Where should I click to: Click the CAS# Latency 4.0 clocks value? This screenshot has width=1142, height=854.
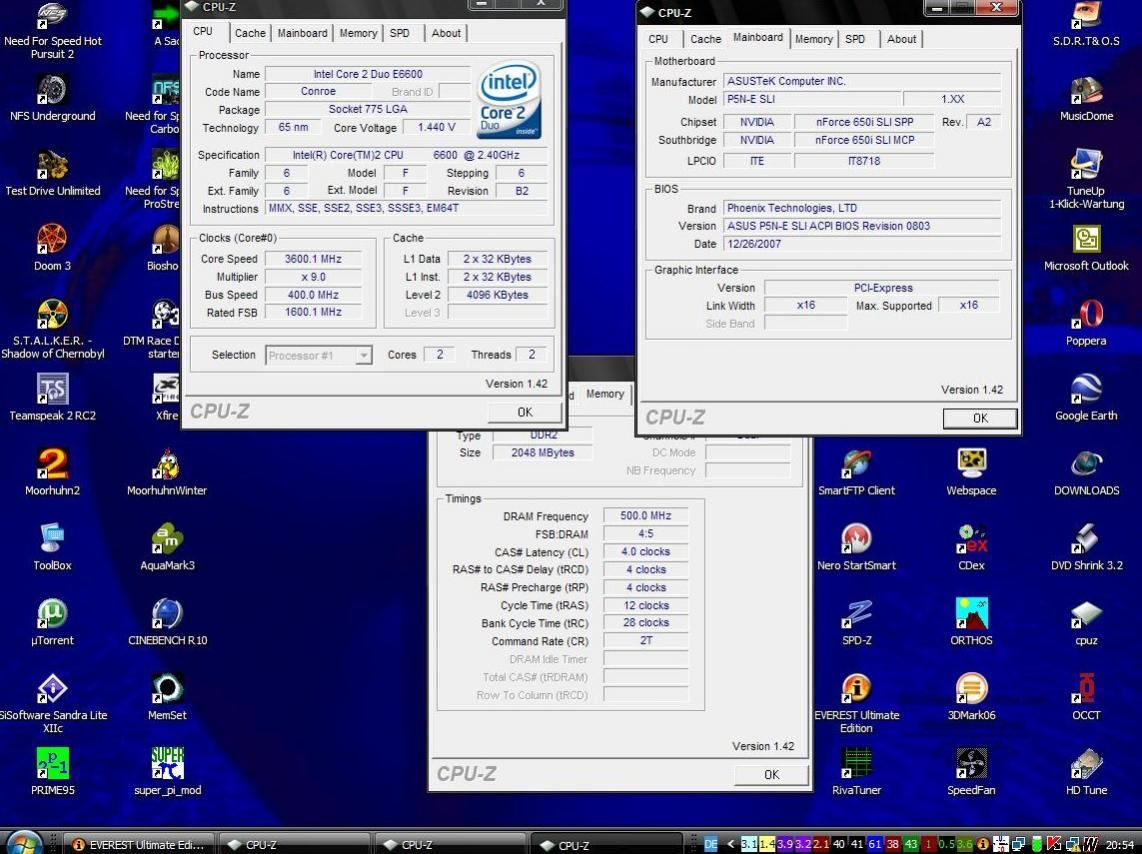point(645,552)
